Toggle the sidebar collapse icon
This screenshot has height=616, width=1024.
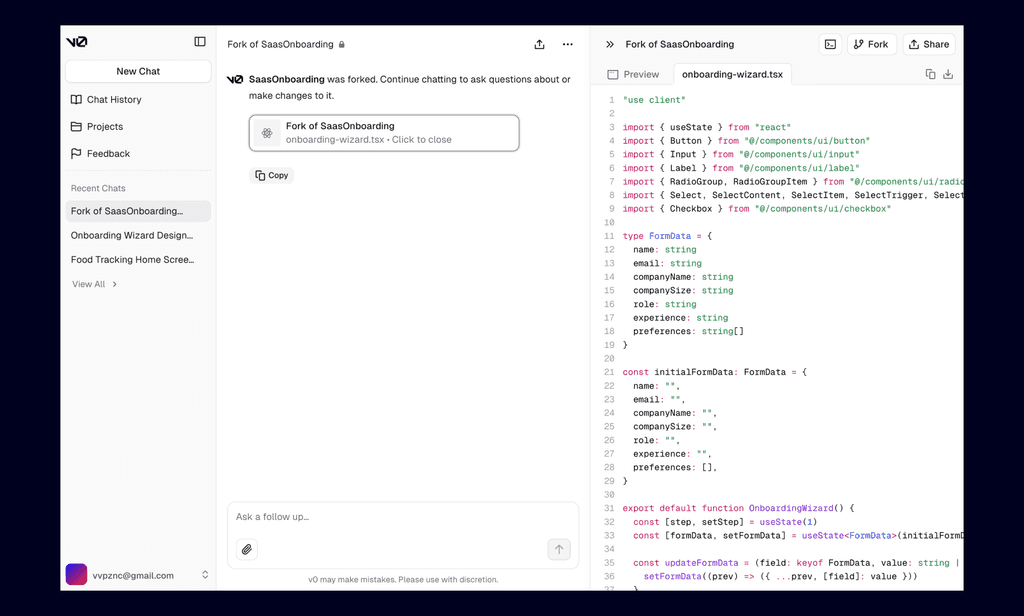click(x=197, y=42)
